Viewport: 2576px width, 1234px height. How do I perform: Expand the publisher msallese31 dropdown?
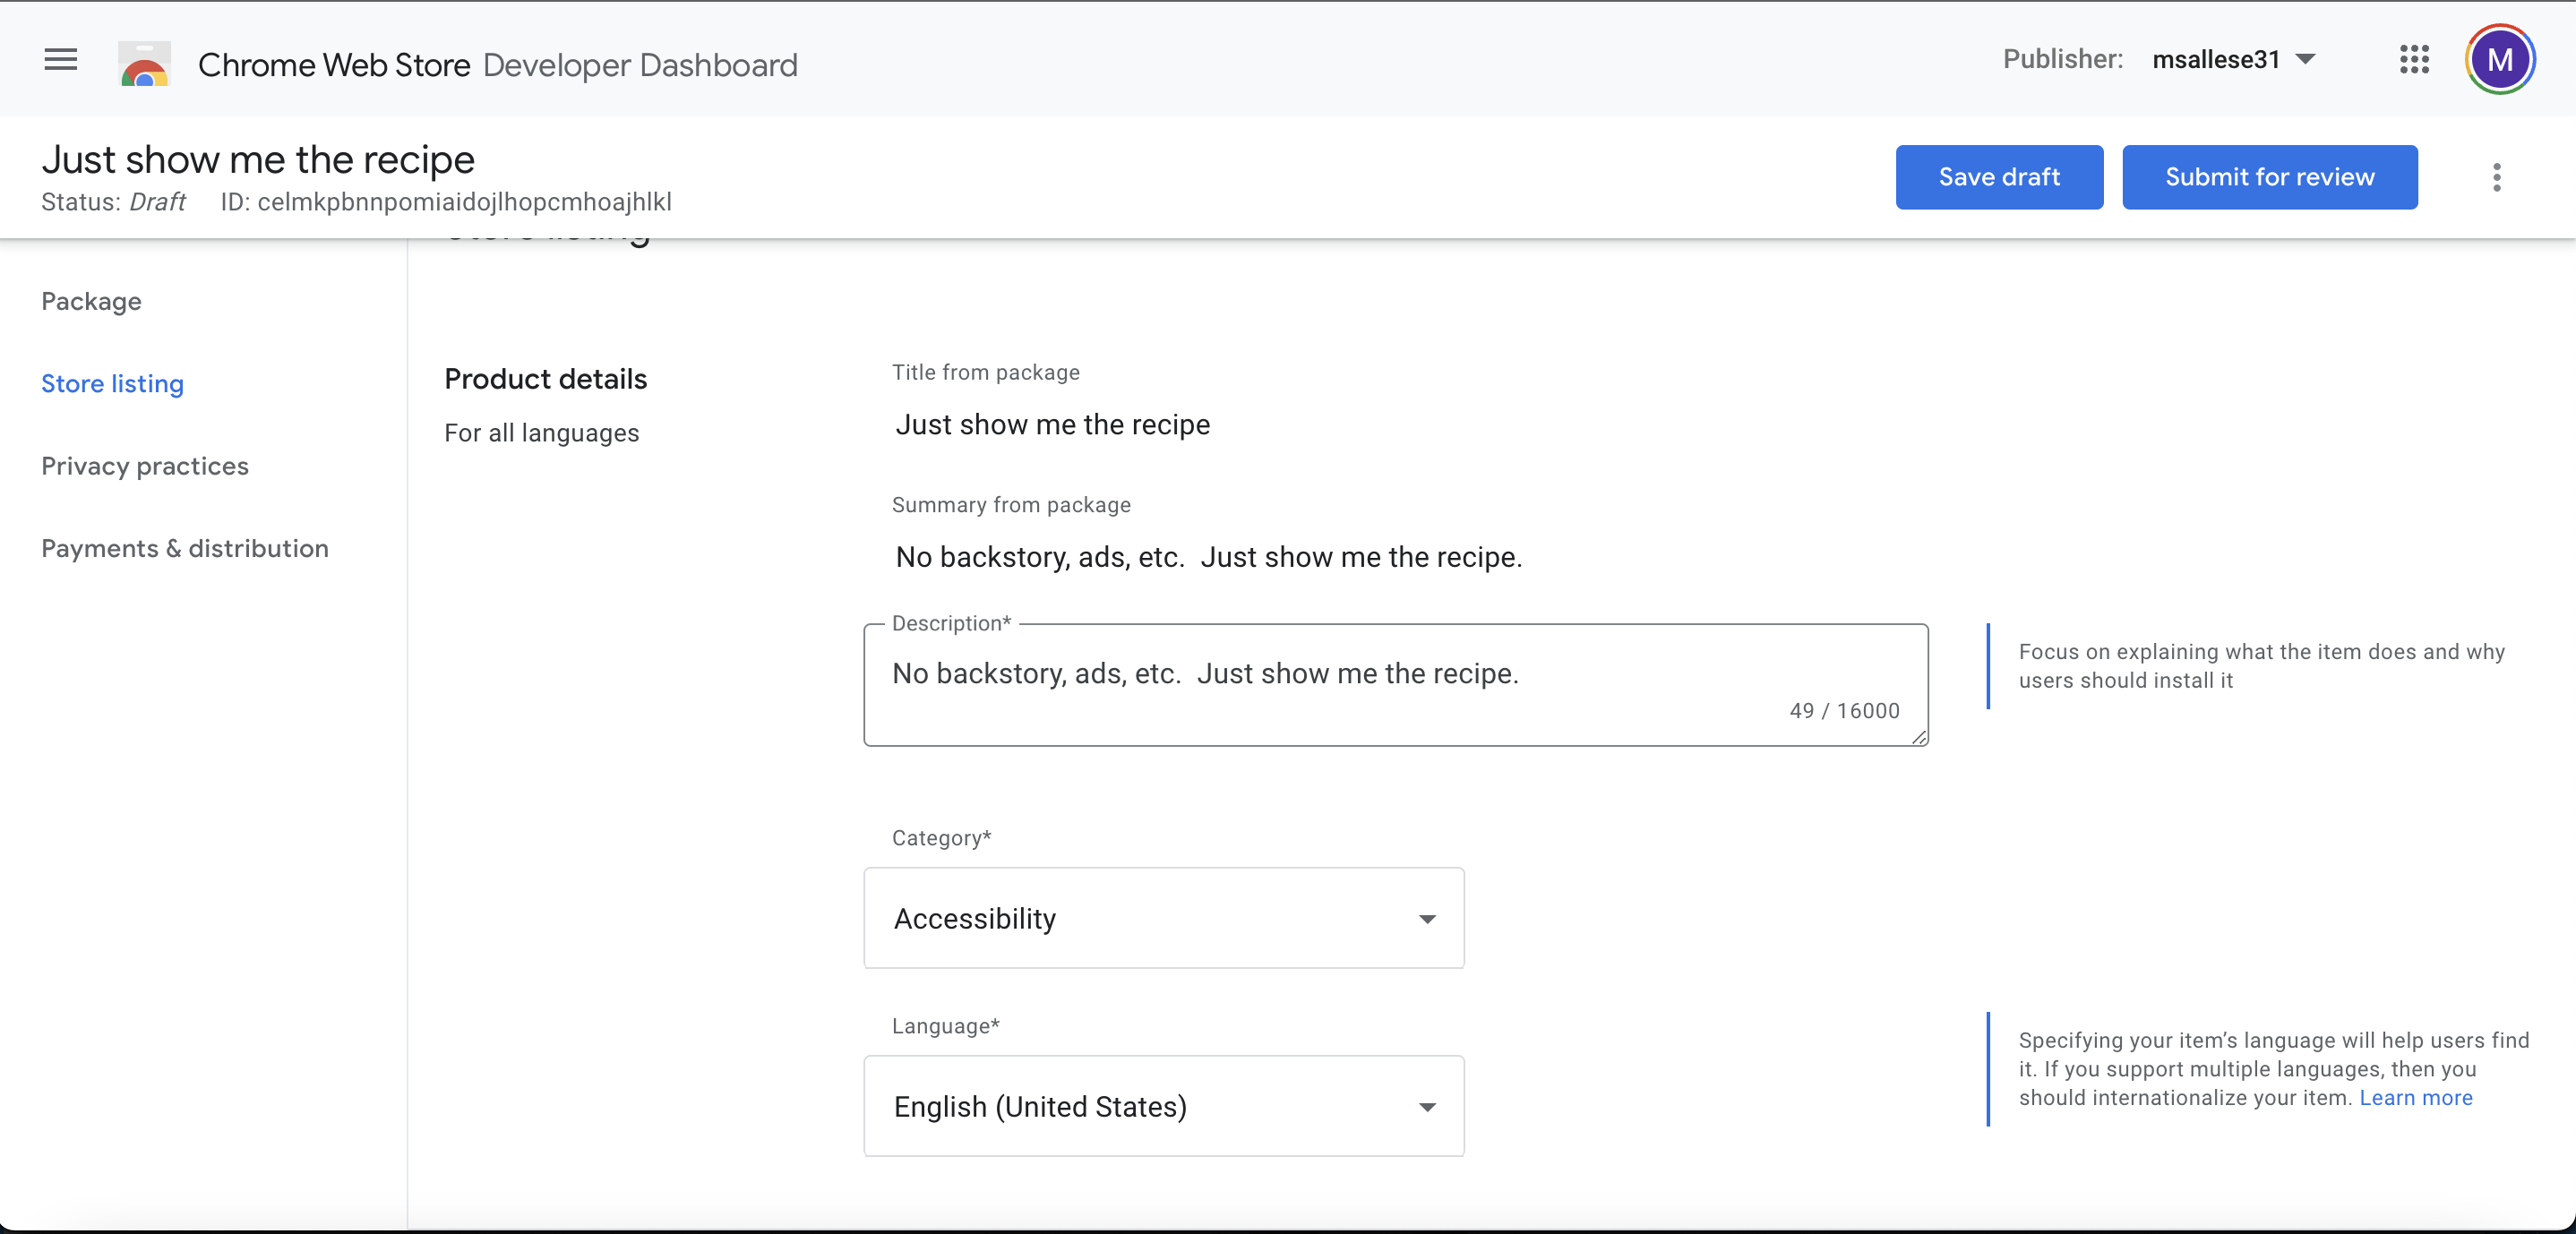pyautogui.click(x=2233, y=60)
